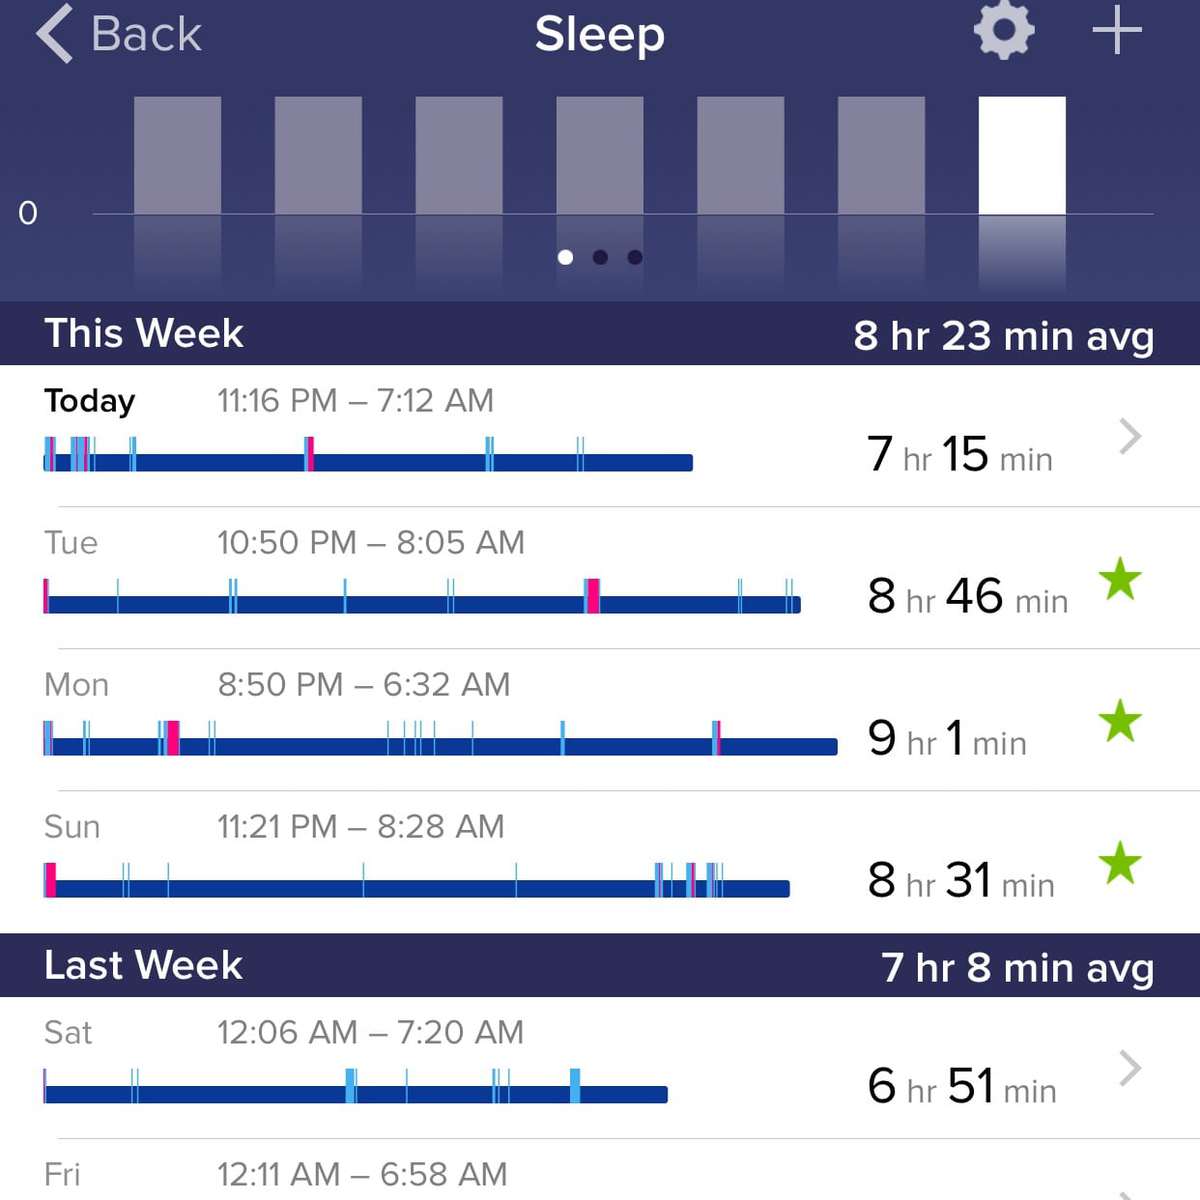The image size is (1200, 1200).
Task: Select the fourth gray bar in chart
Action: point(600,155)
